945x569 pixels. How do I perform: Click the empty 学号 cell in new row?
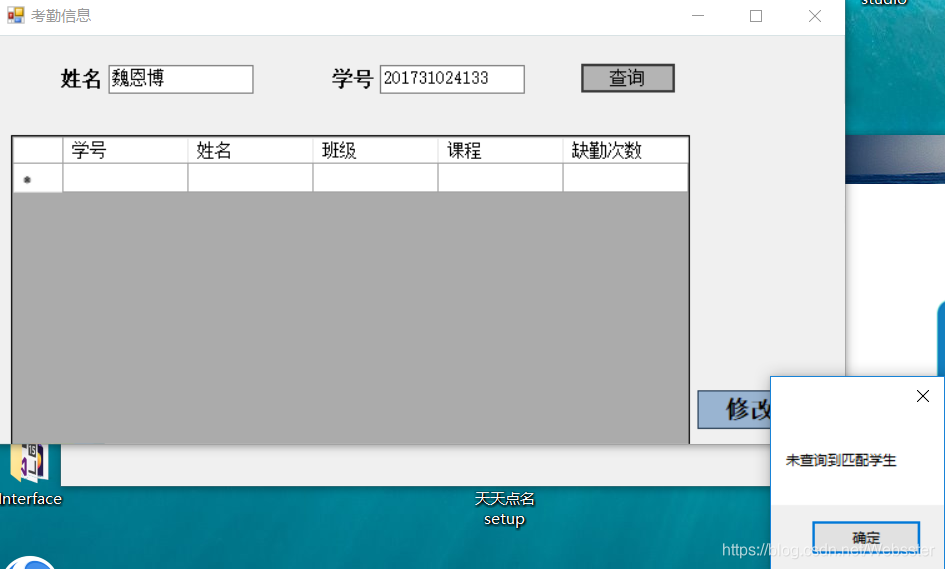click(125, 178)
